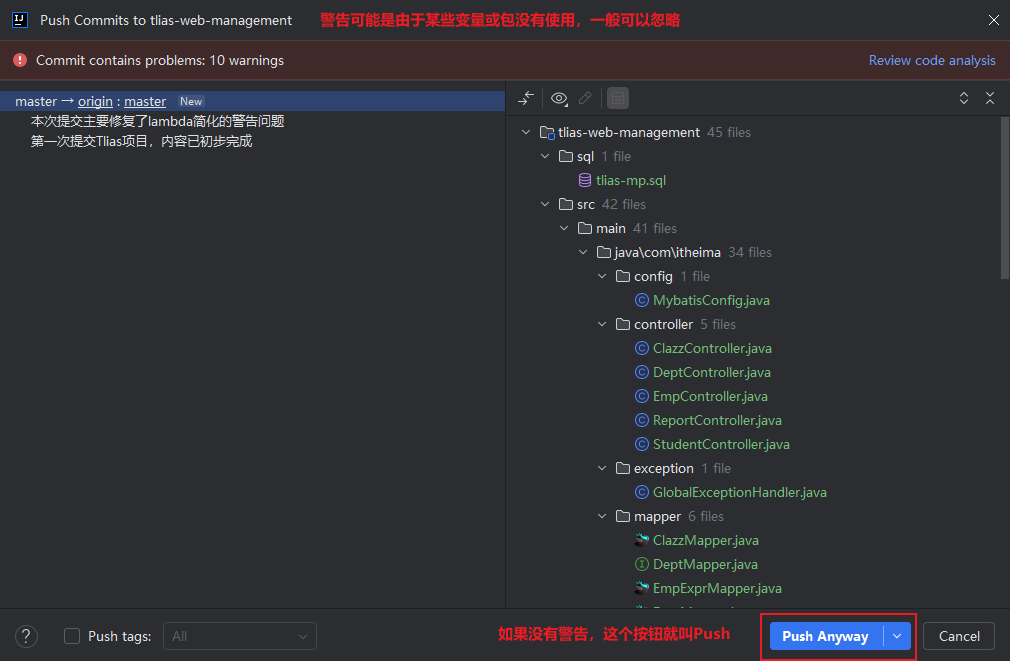The height and width of the screenshot is (661, 1010).
Task: Collapse the src folder chevron
Action: tap(545, 204)
